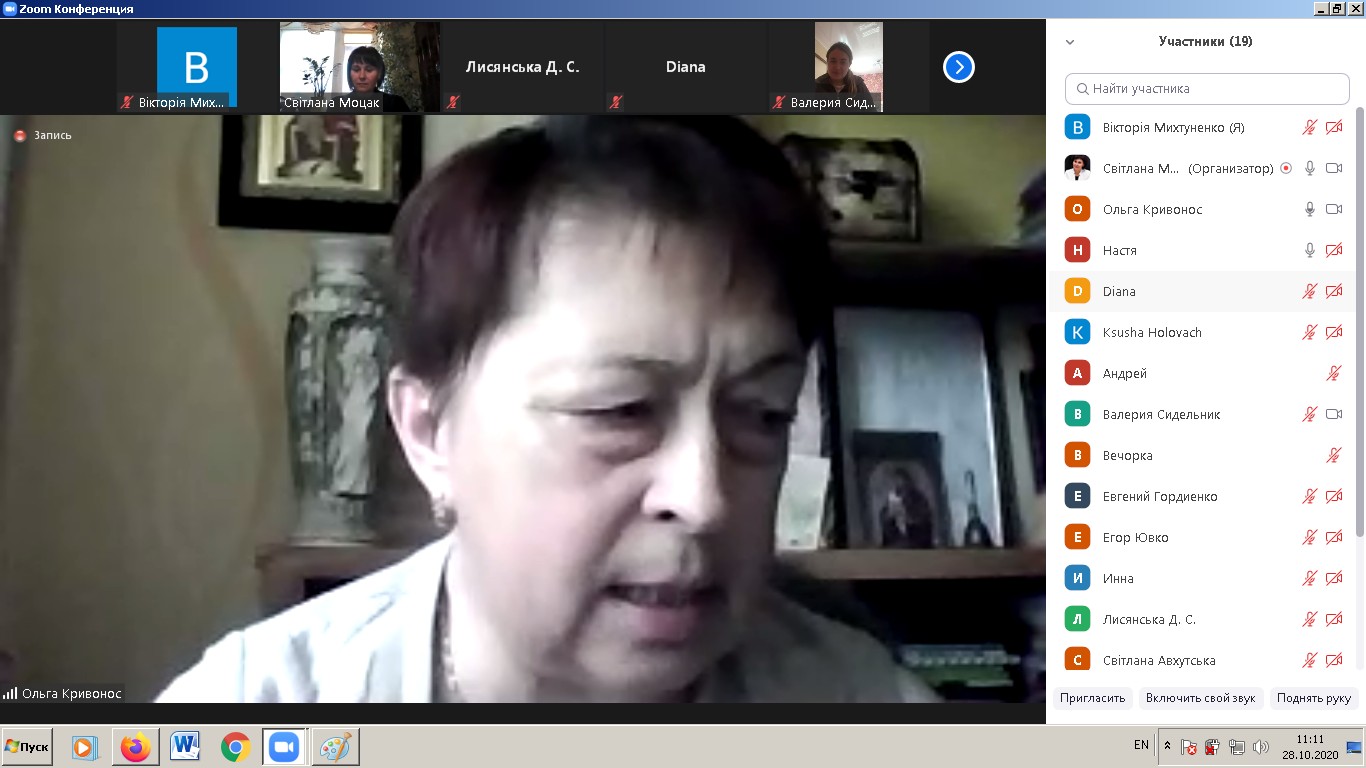Viewport: 1366px width, 768px height.
Task: Click Настя's microphone icon
Action: click(x=1309, y=250)
